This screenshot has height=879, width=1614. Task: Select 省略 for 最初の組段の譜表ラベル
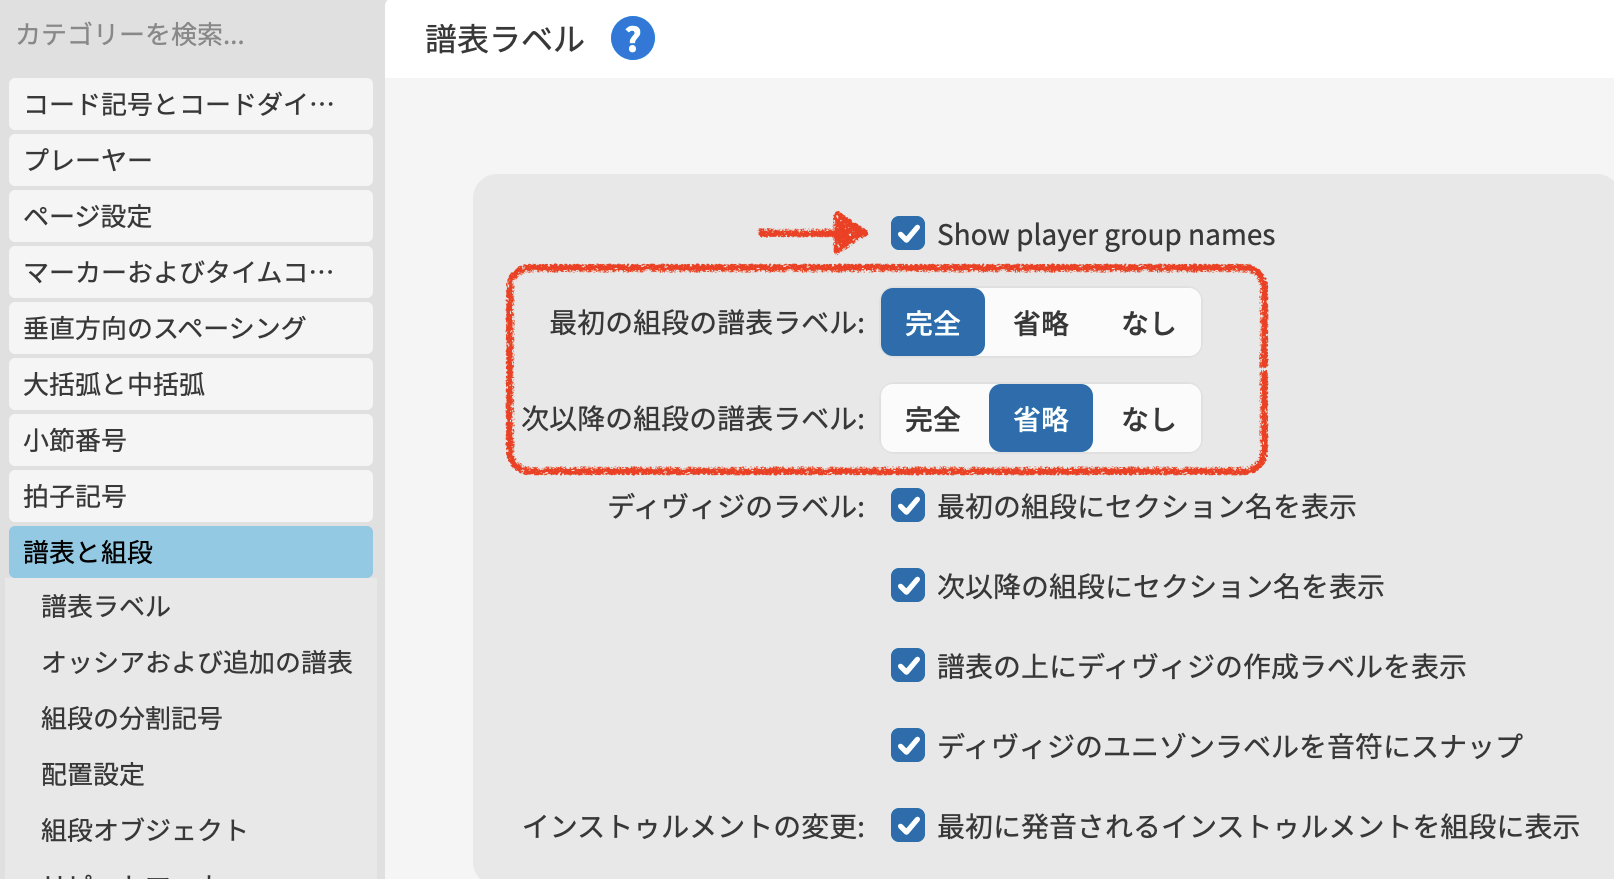[x=1040, y=323]
